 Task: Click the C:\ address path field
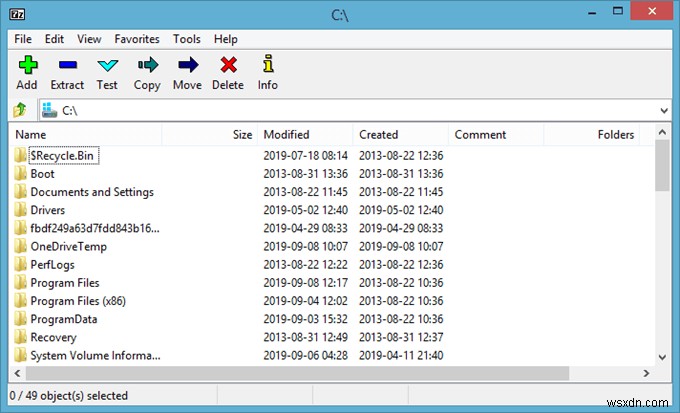click(355, 111)
